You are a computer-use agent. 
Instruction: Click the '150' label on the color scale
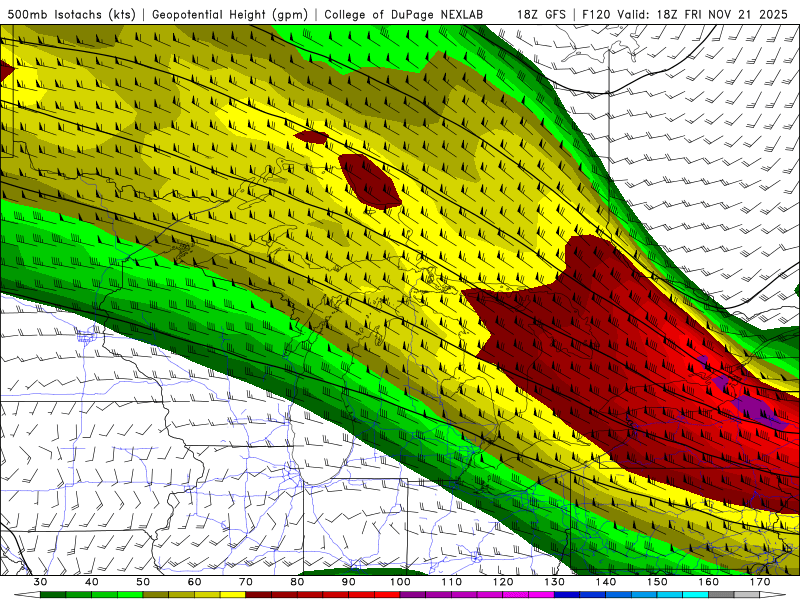658,582
